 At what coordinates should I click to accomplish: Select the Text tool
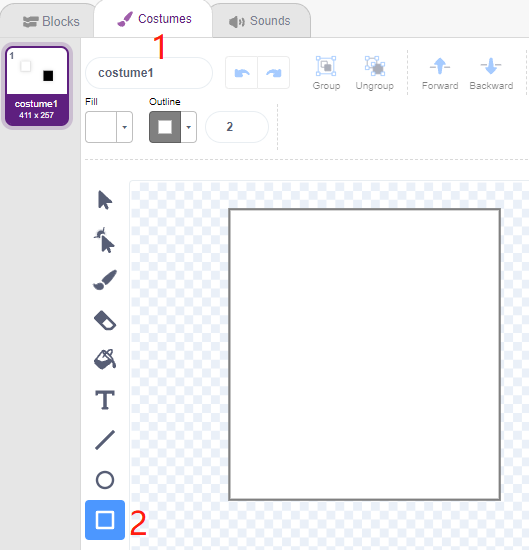click(105, 400)
